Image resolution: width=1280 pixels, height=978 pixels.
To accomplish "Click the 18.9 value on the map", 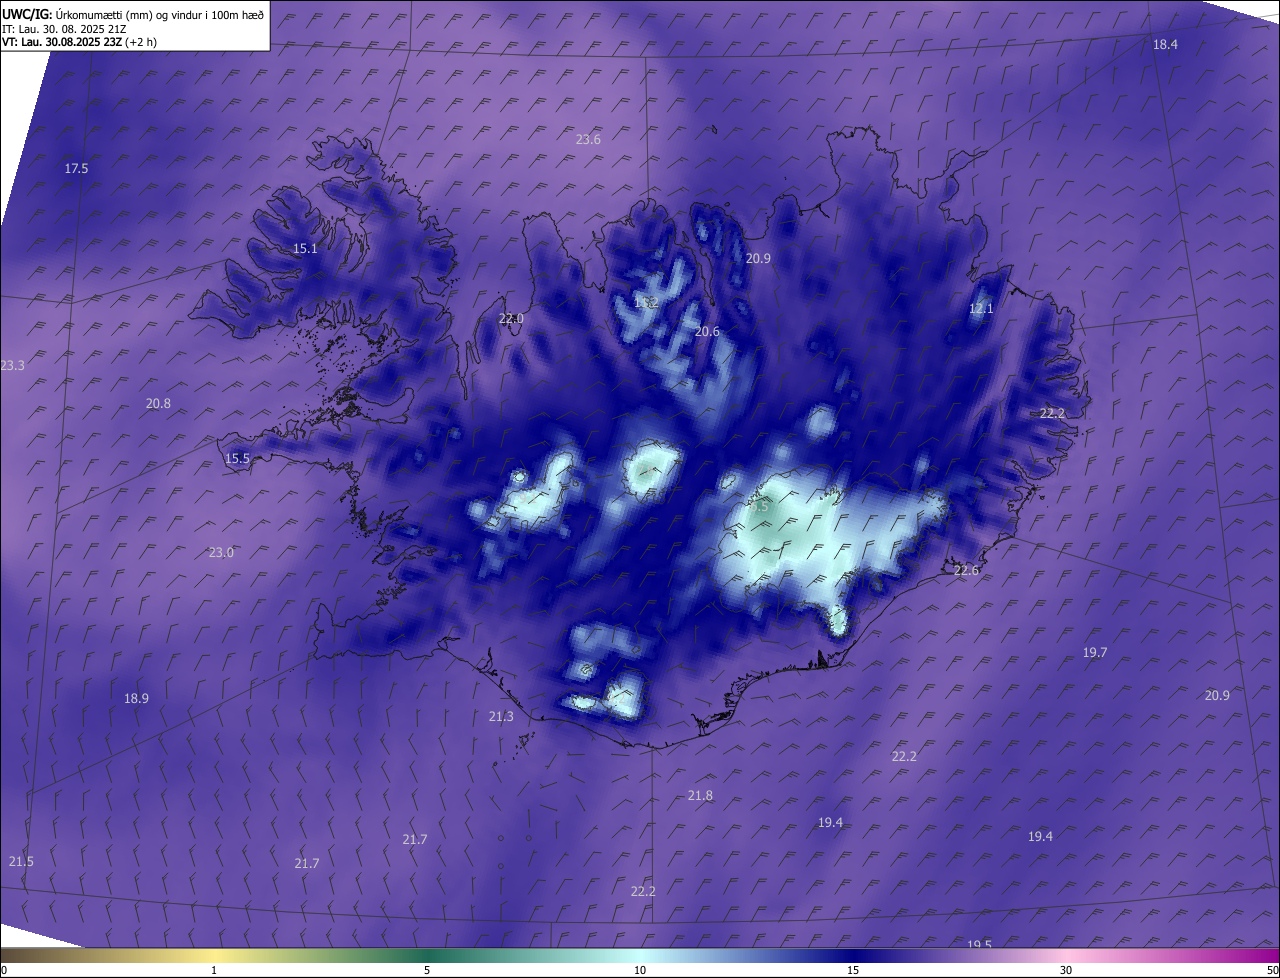I will [136, 699].
